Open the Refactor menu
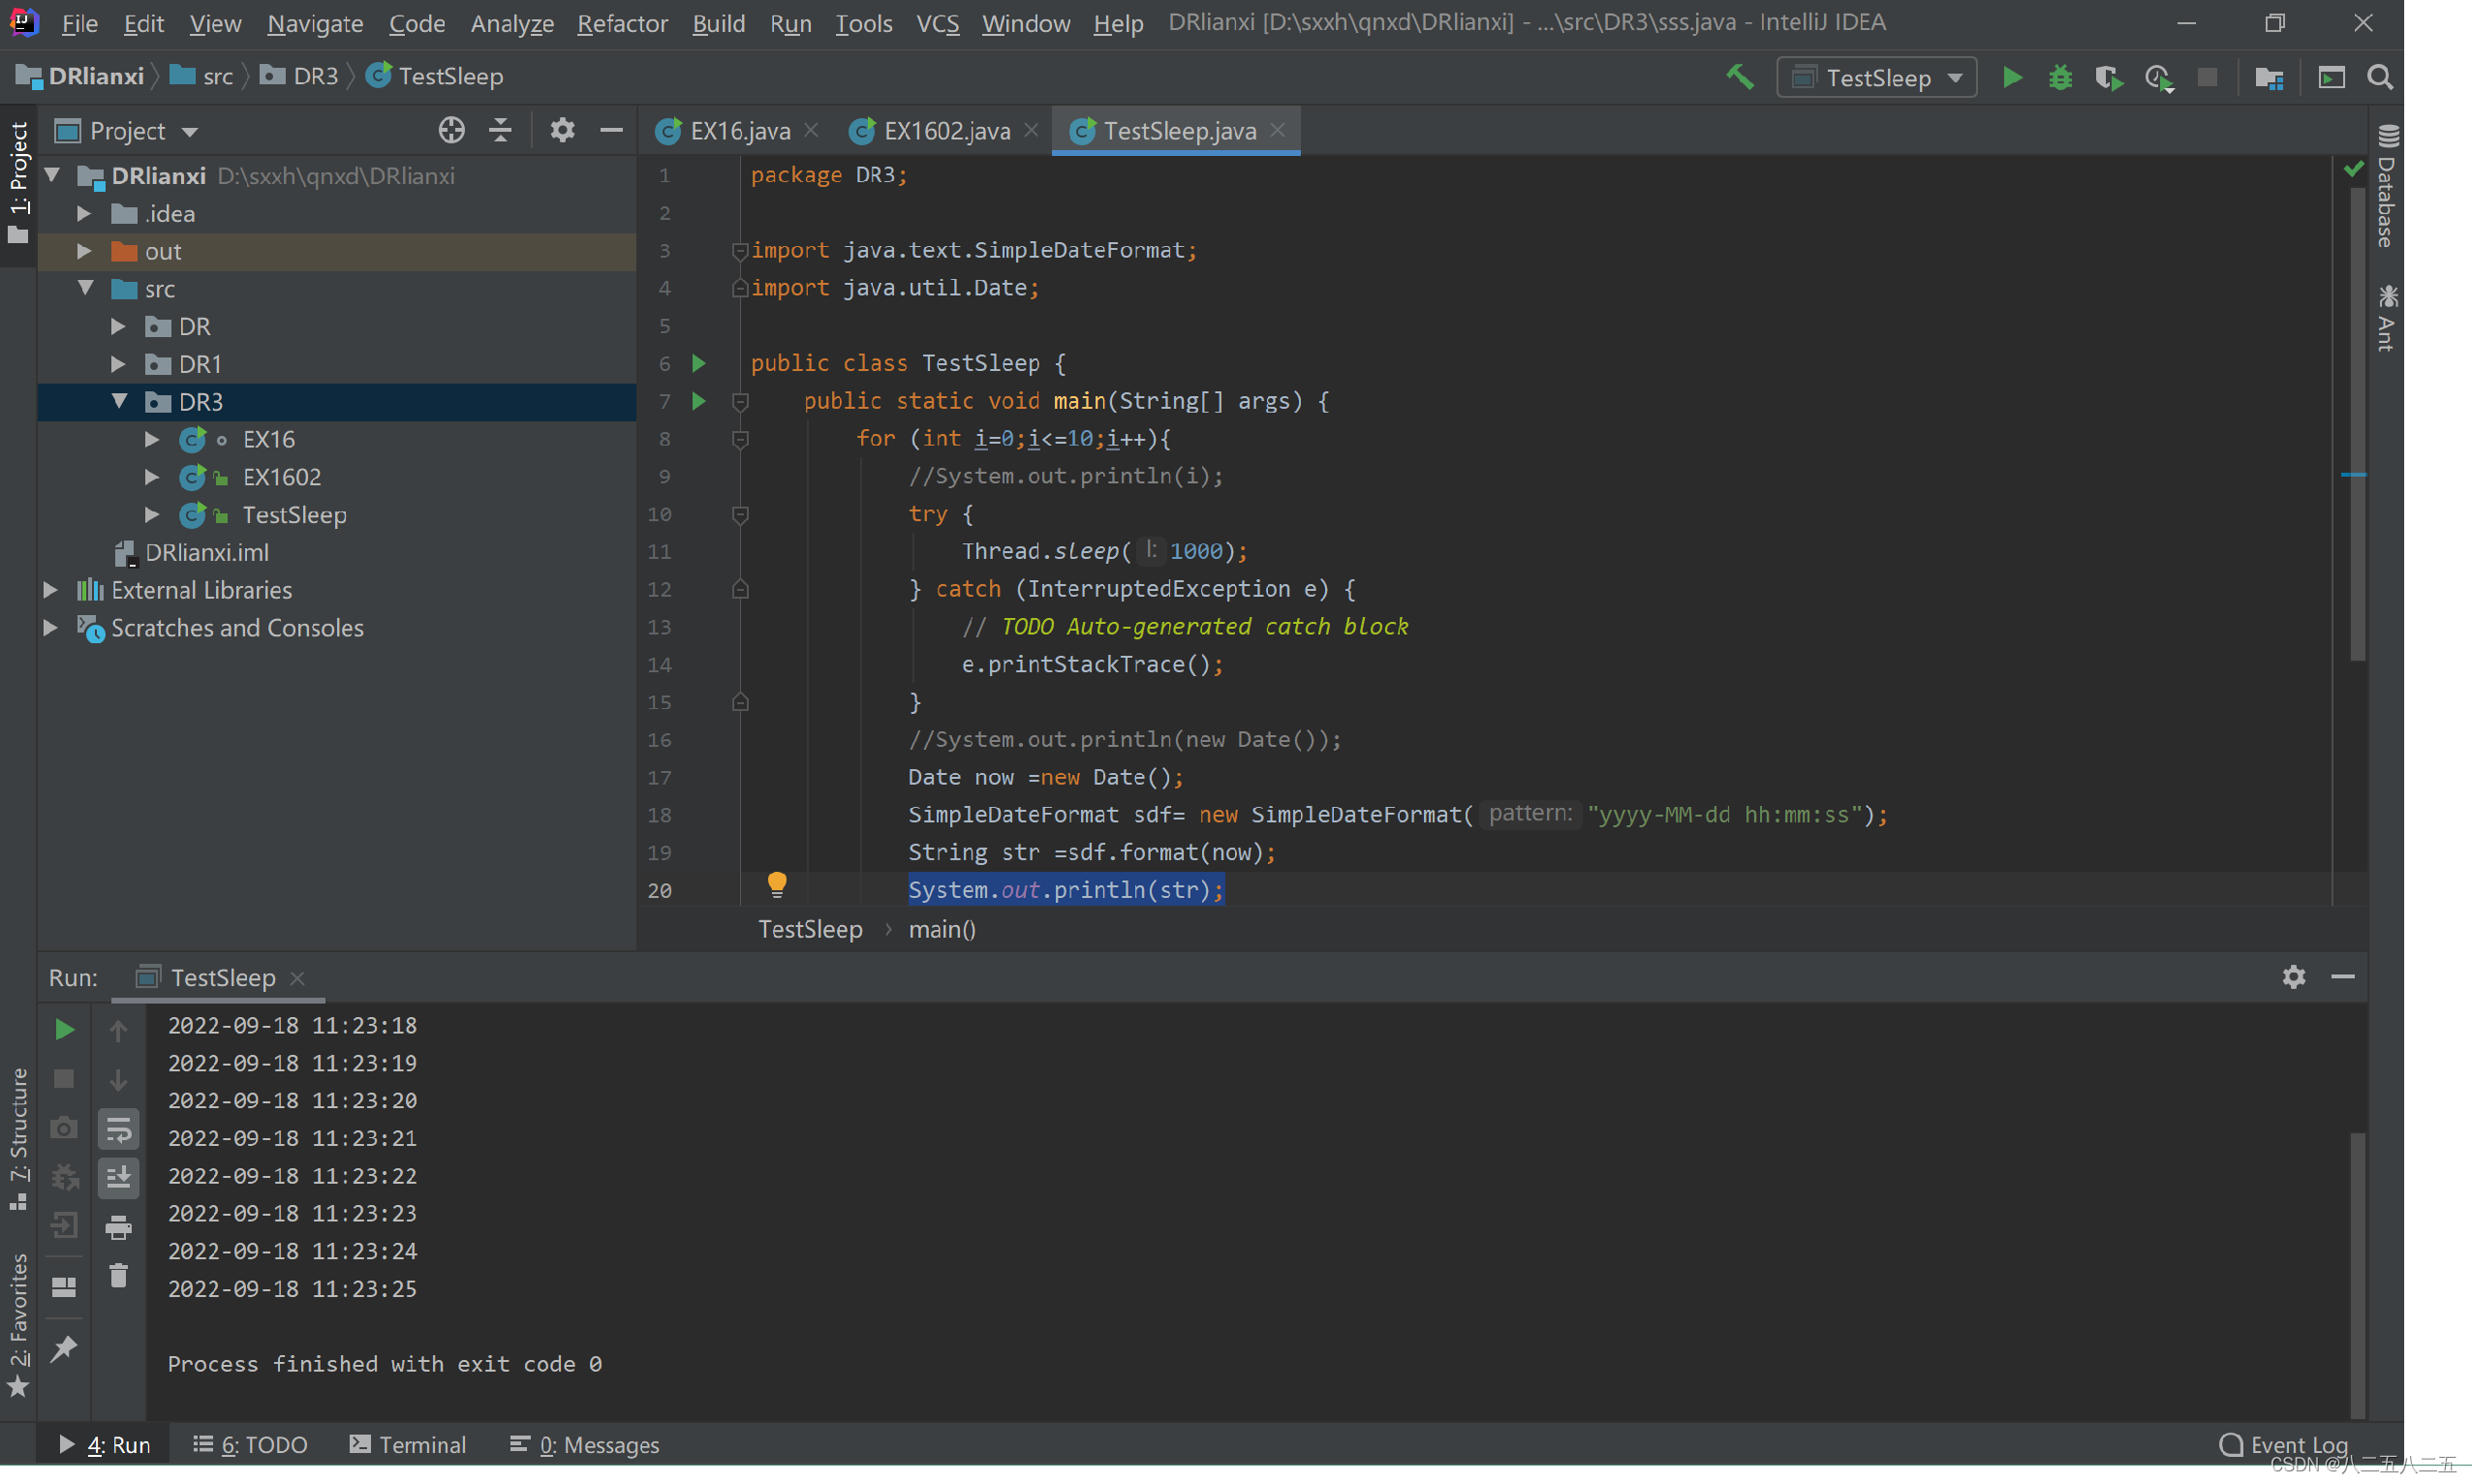 [x=622, y=22]
